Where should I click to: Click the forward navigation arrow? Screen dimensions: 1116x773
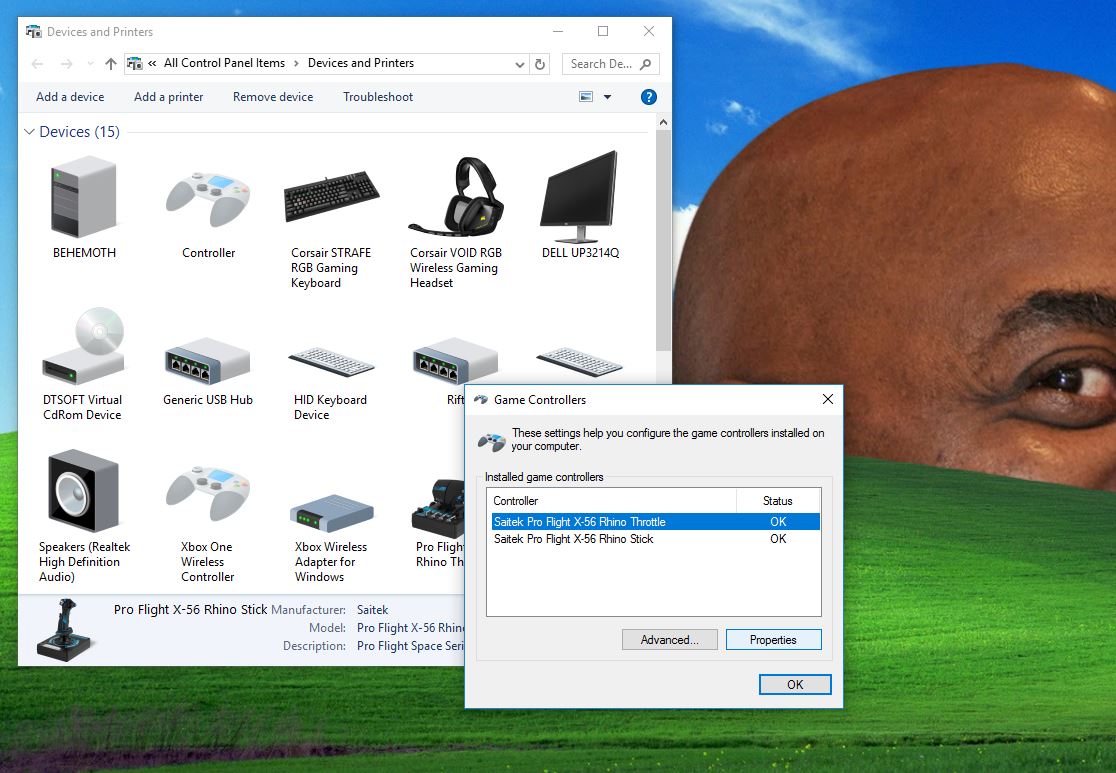66,64
